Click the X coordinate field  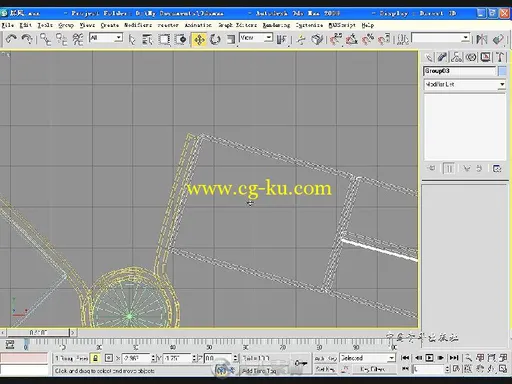[136, 358]
